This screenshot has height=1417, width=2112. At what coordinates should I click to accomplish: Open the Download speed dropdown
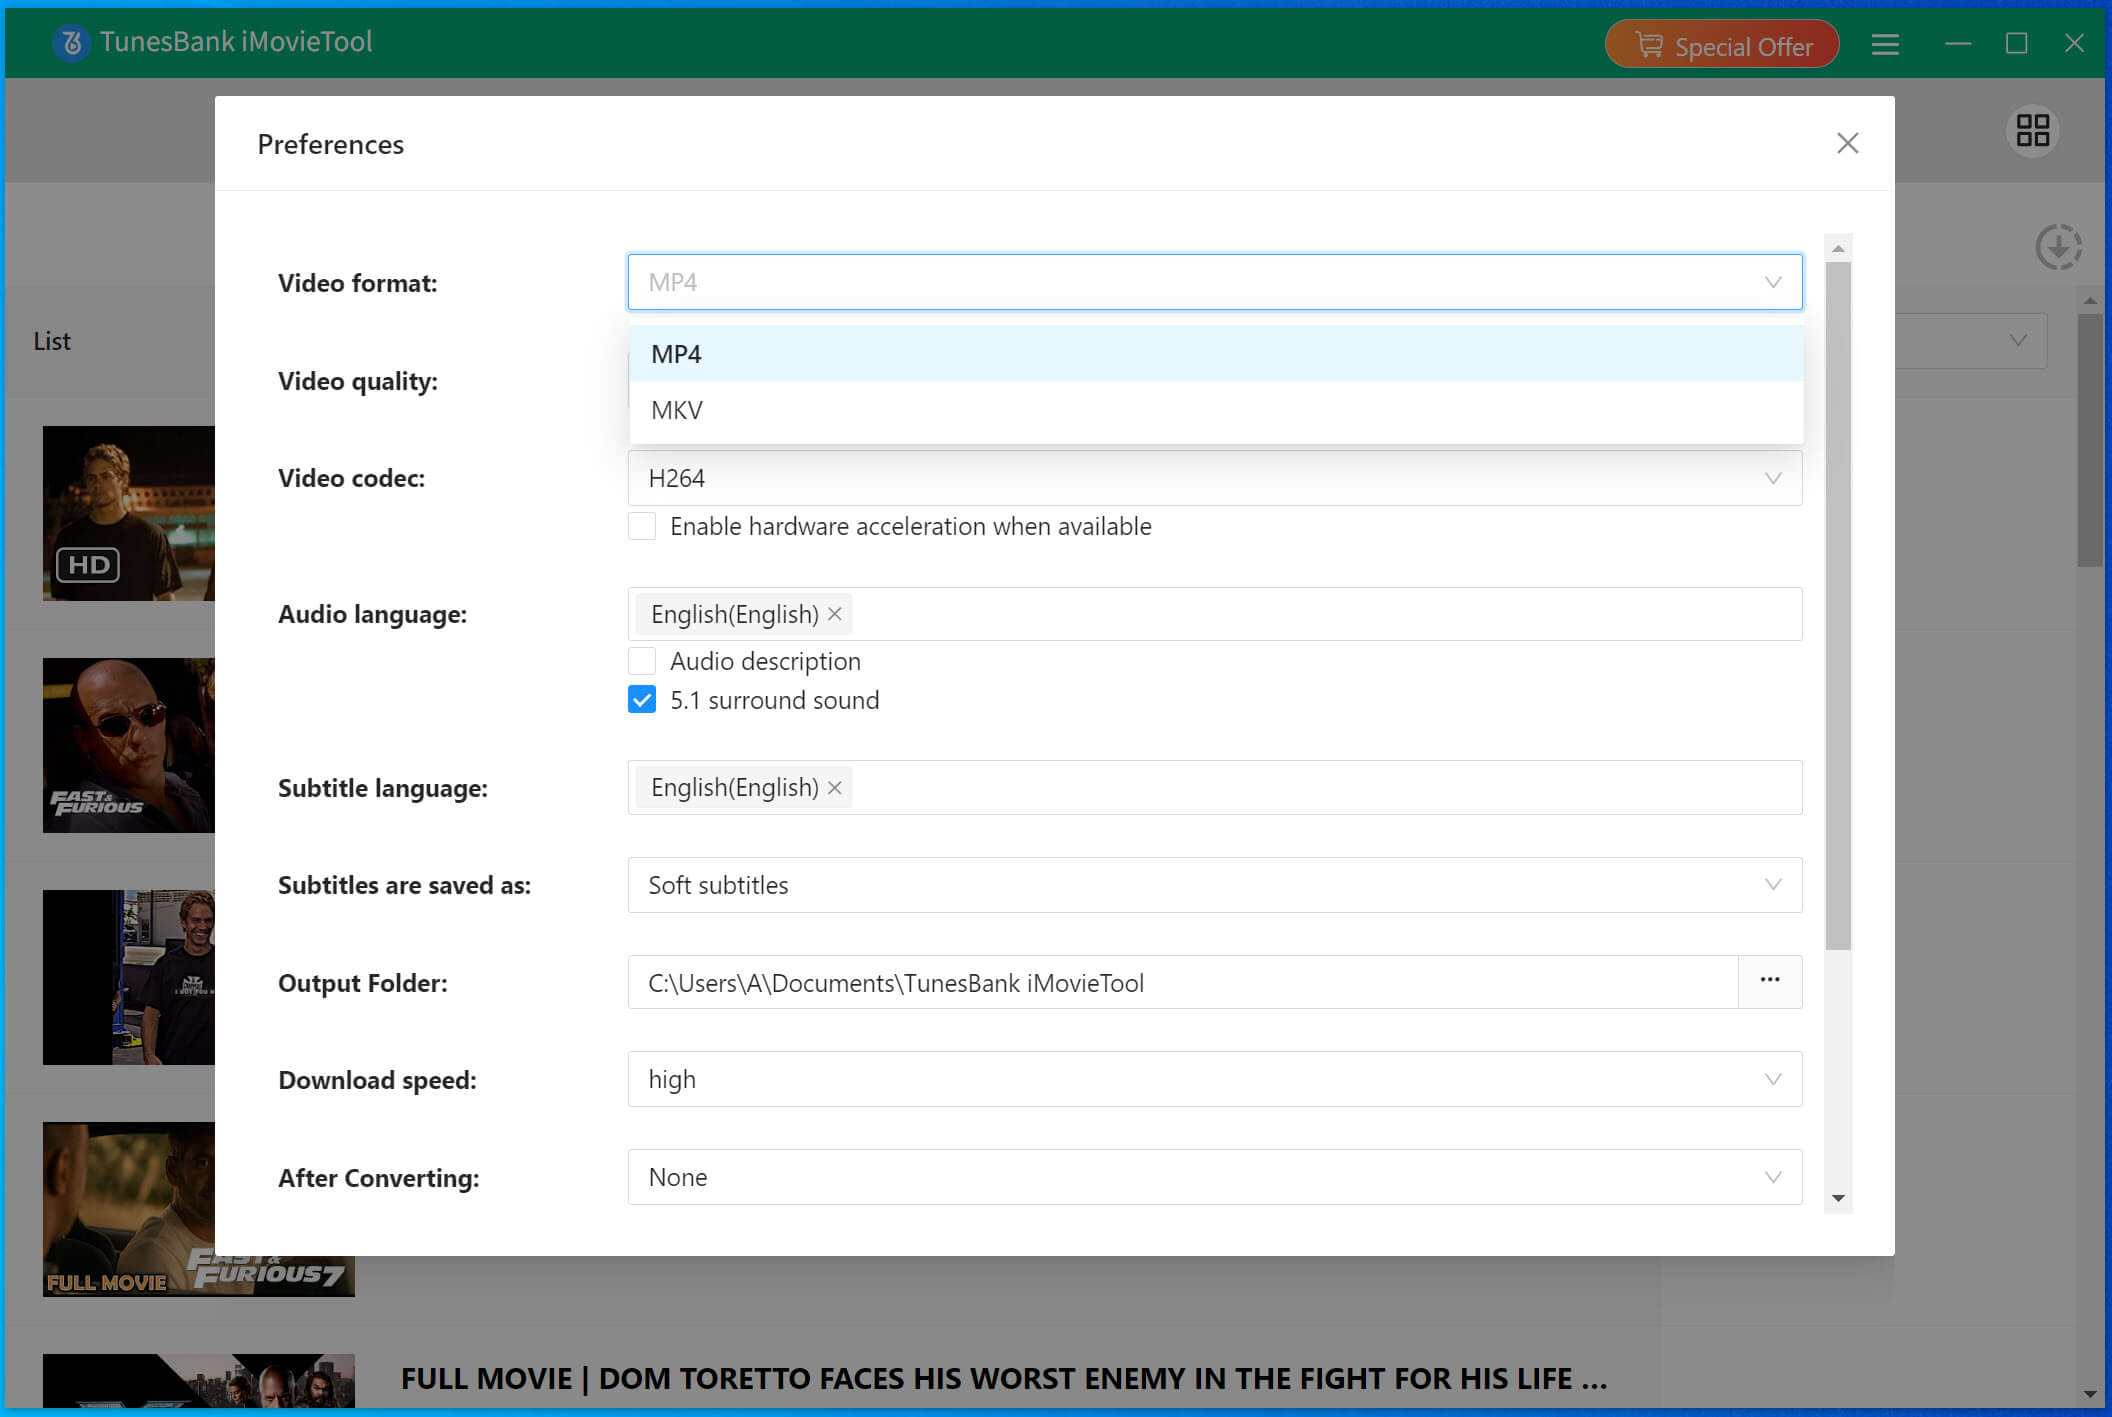[x=1214, y=1079]
